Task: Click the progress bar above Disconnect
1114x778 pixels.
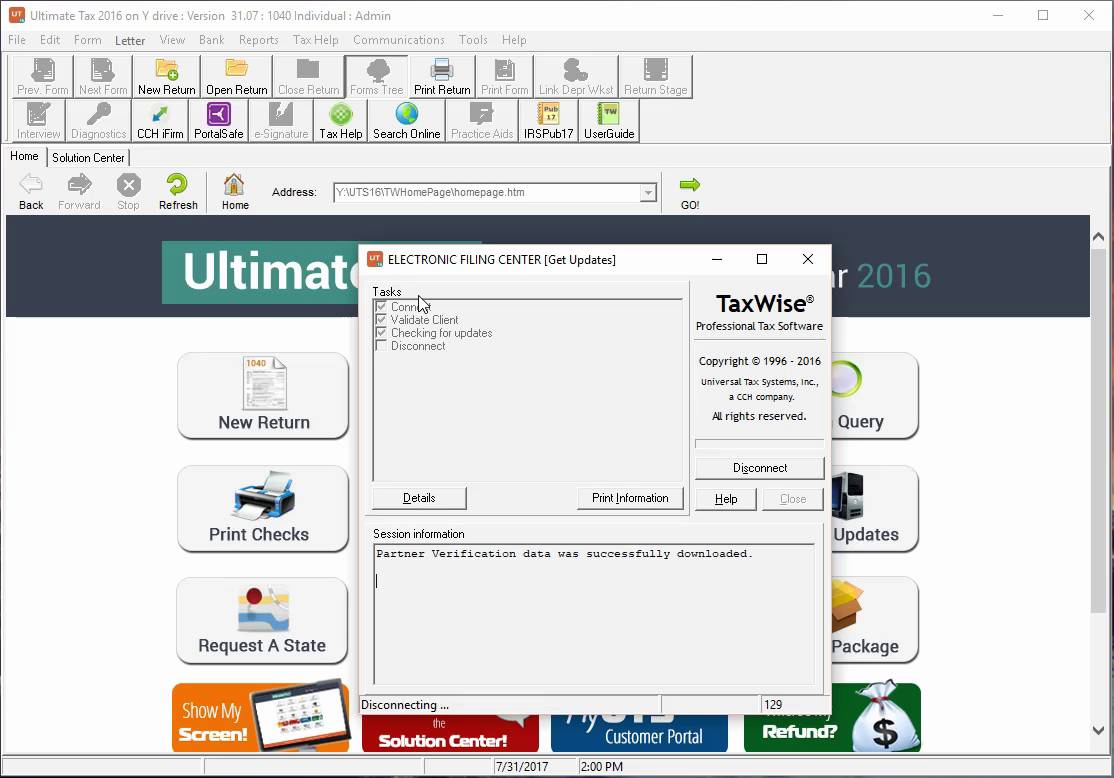Action: (759, 443)
